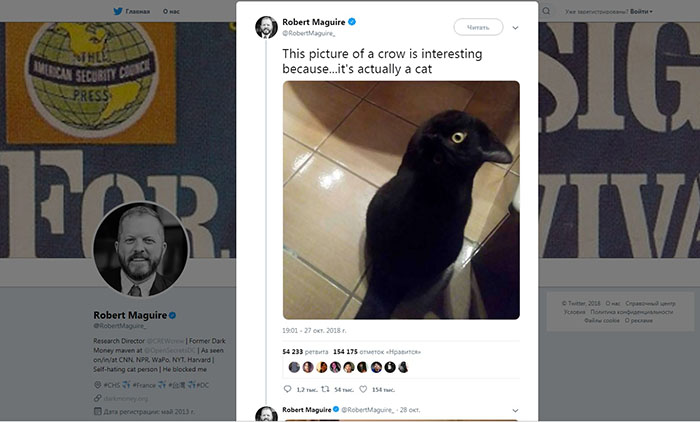Open Robert Maguire's avatar in tweet header
Screen dimensions: 700x422
point(266,27)
